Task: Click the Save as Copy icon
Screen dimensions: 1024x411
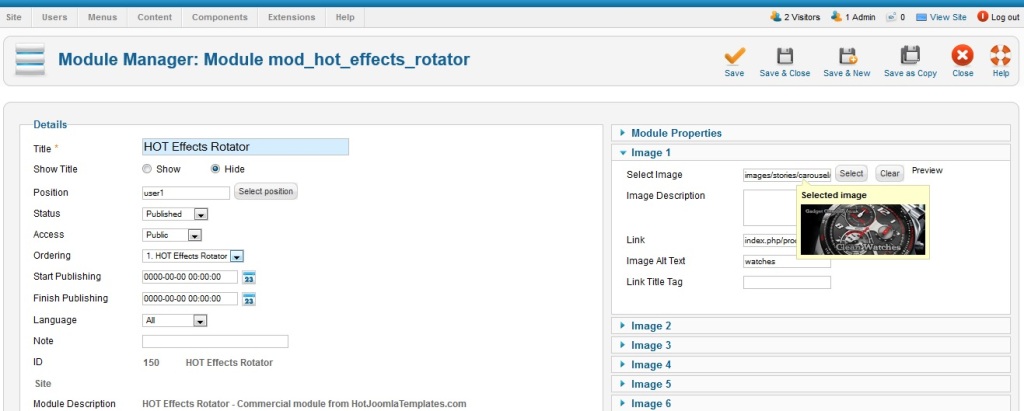Action: pos(910,56)
